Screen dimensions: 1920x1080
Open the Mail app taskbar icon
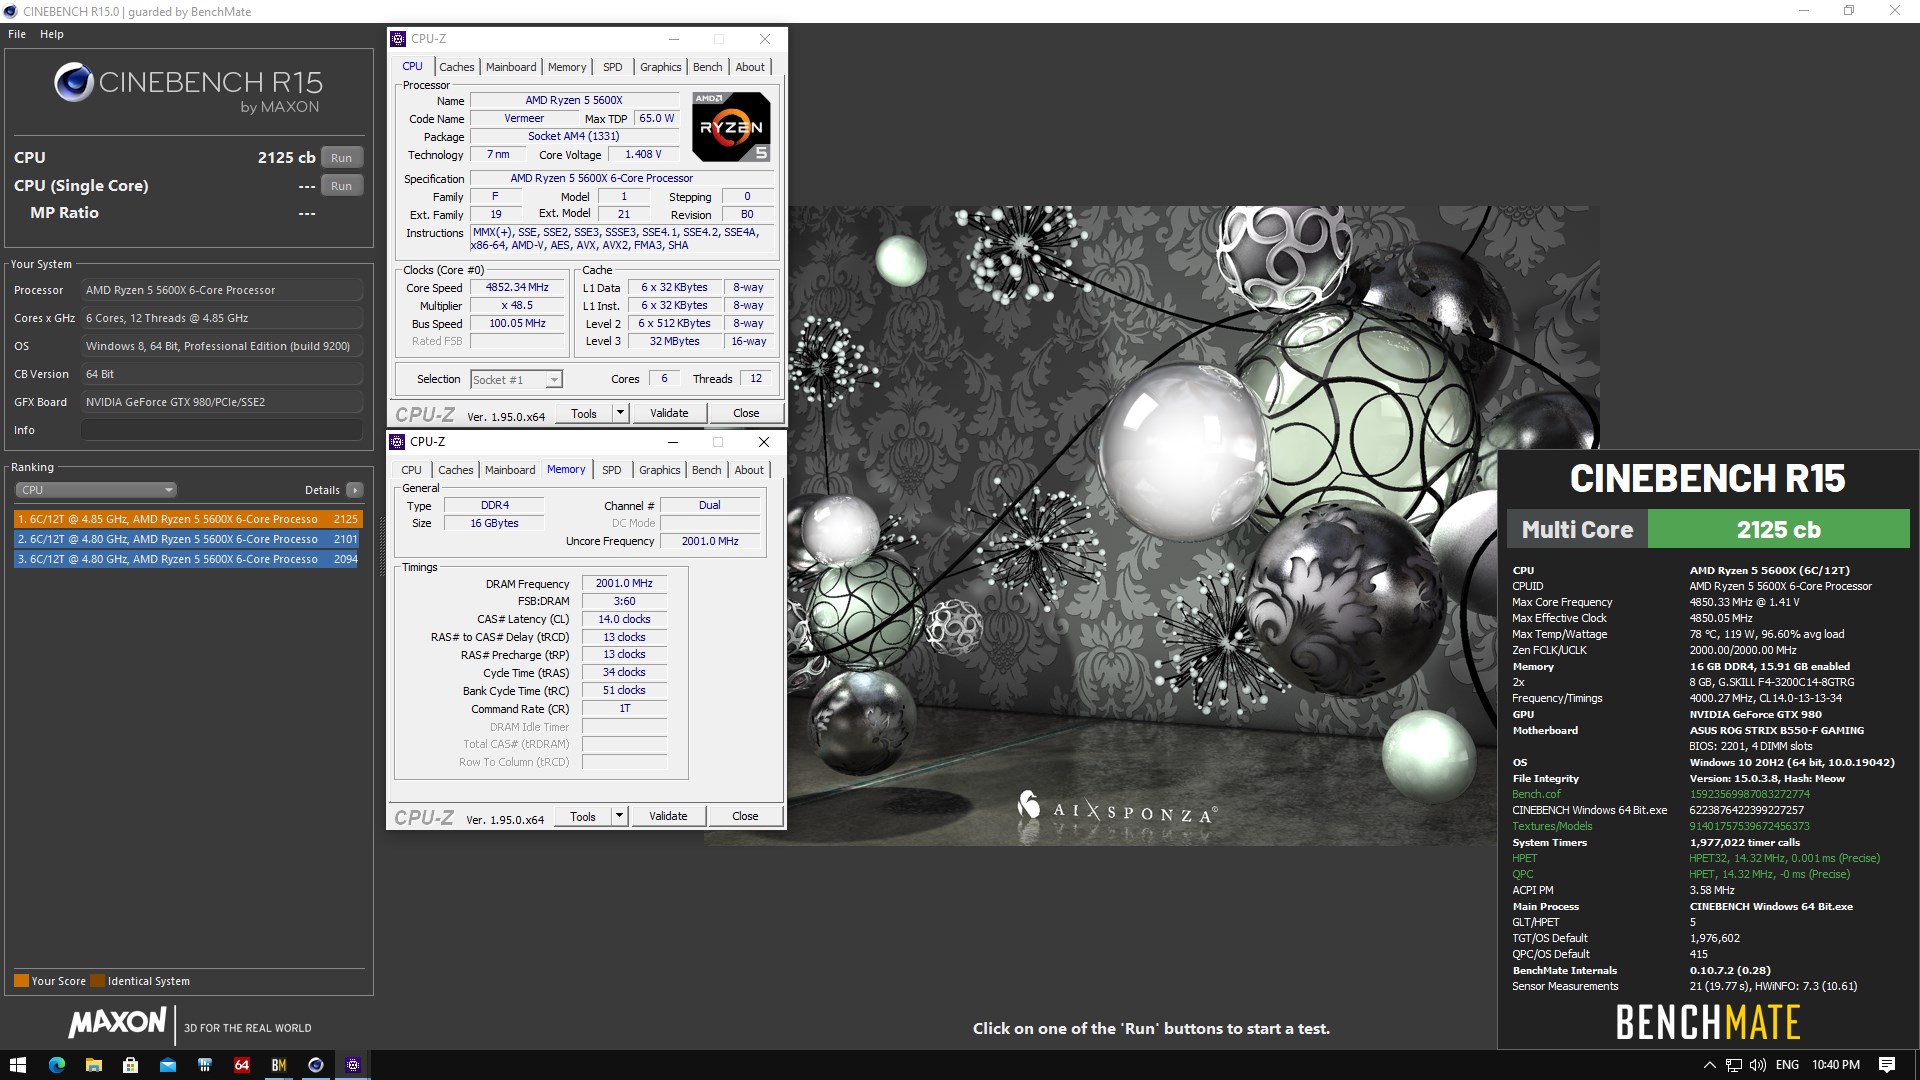167,1065
